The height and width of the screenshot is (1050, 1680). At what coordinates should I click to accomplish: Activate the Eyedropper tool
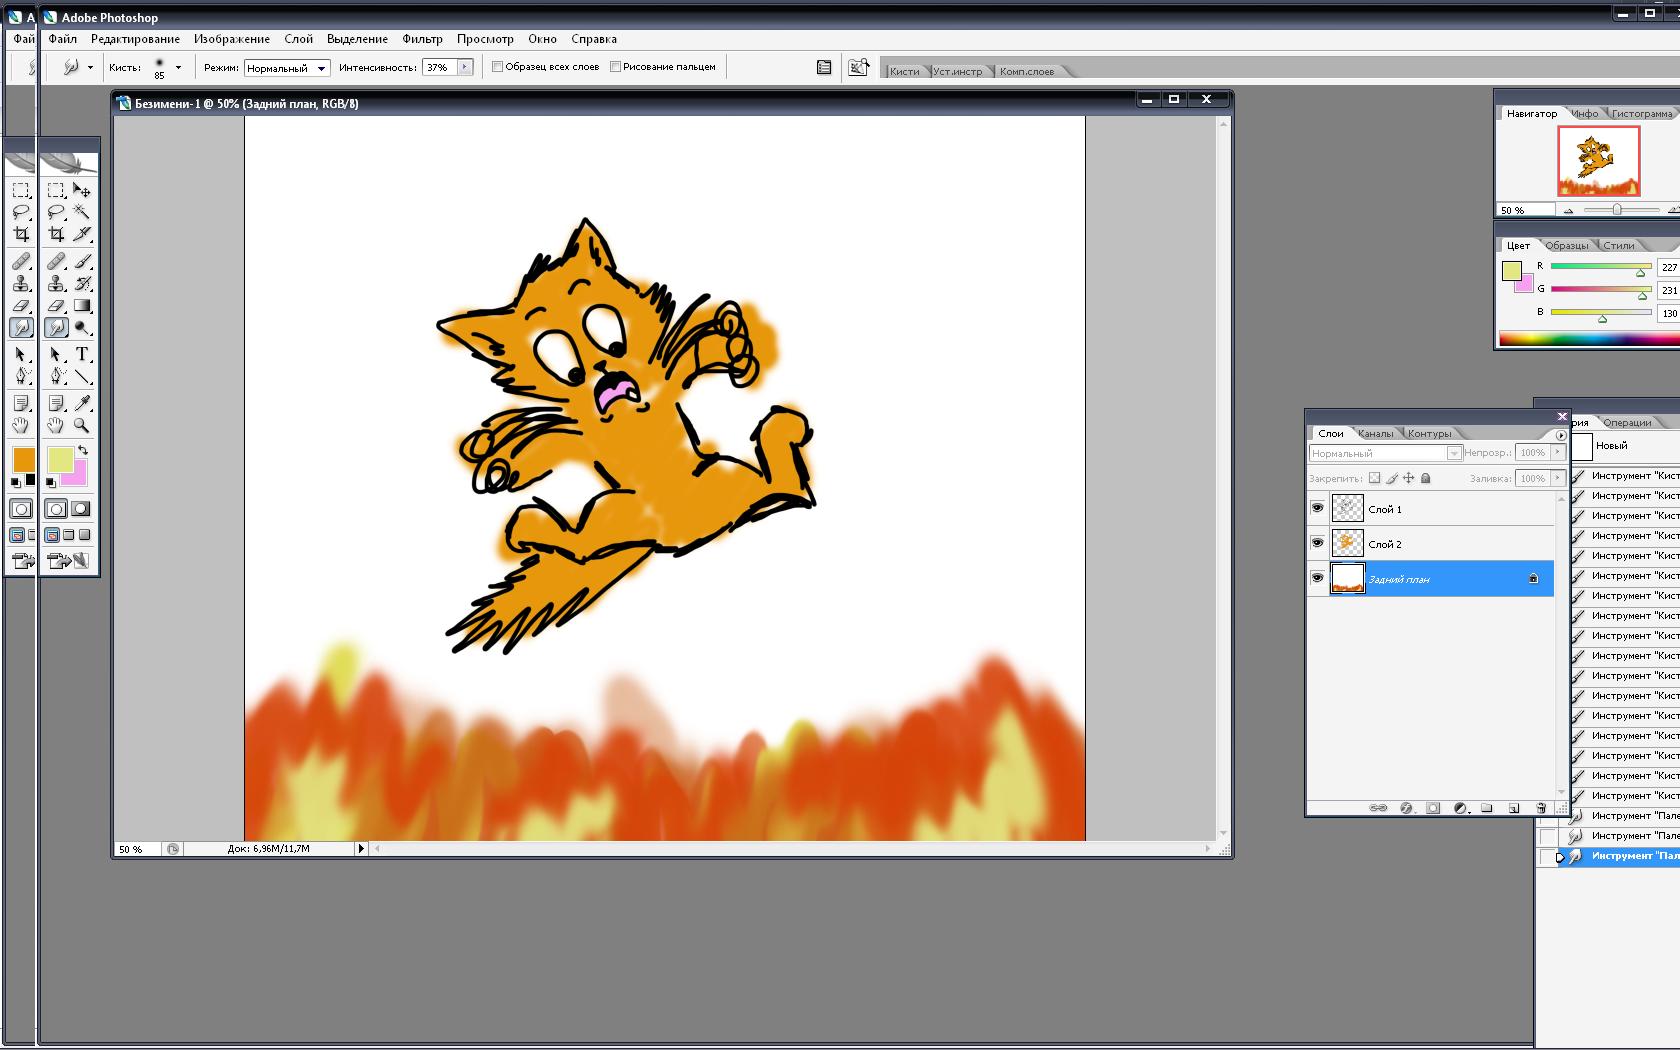pos(82,403)
